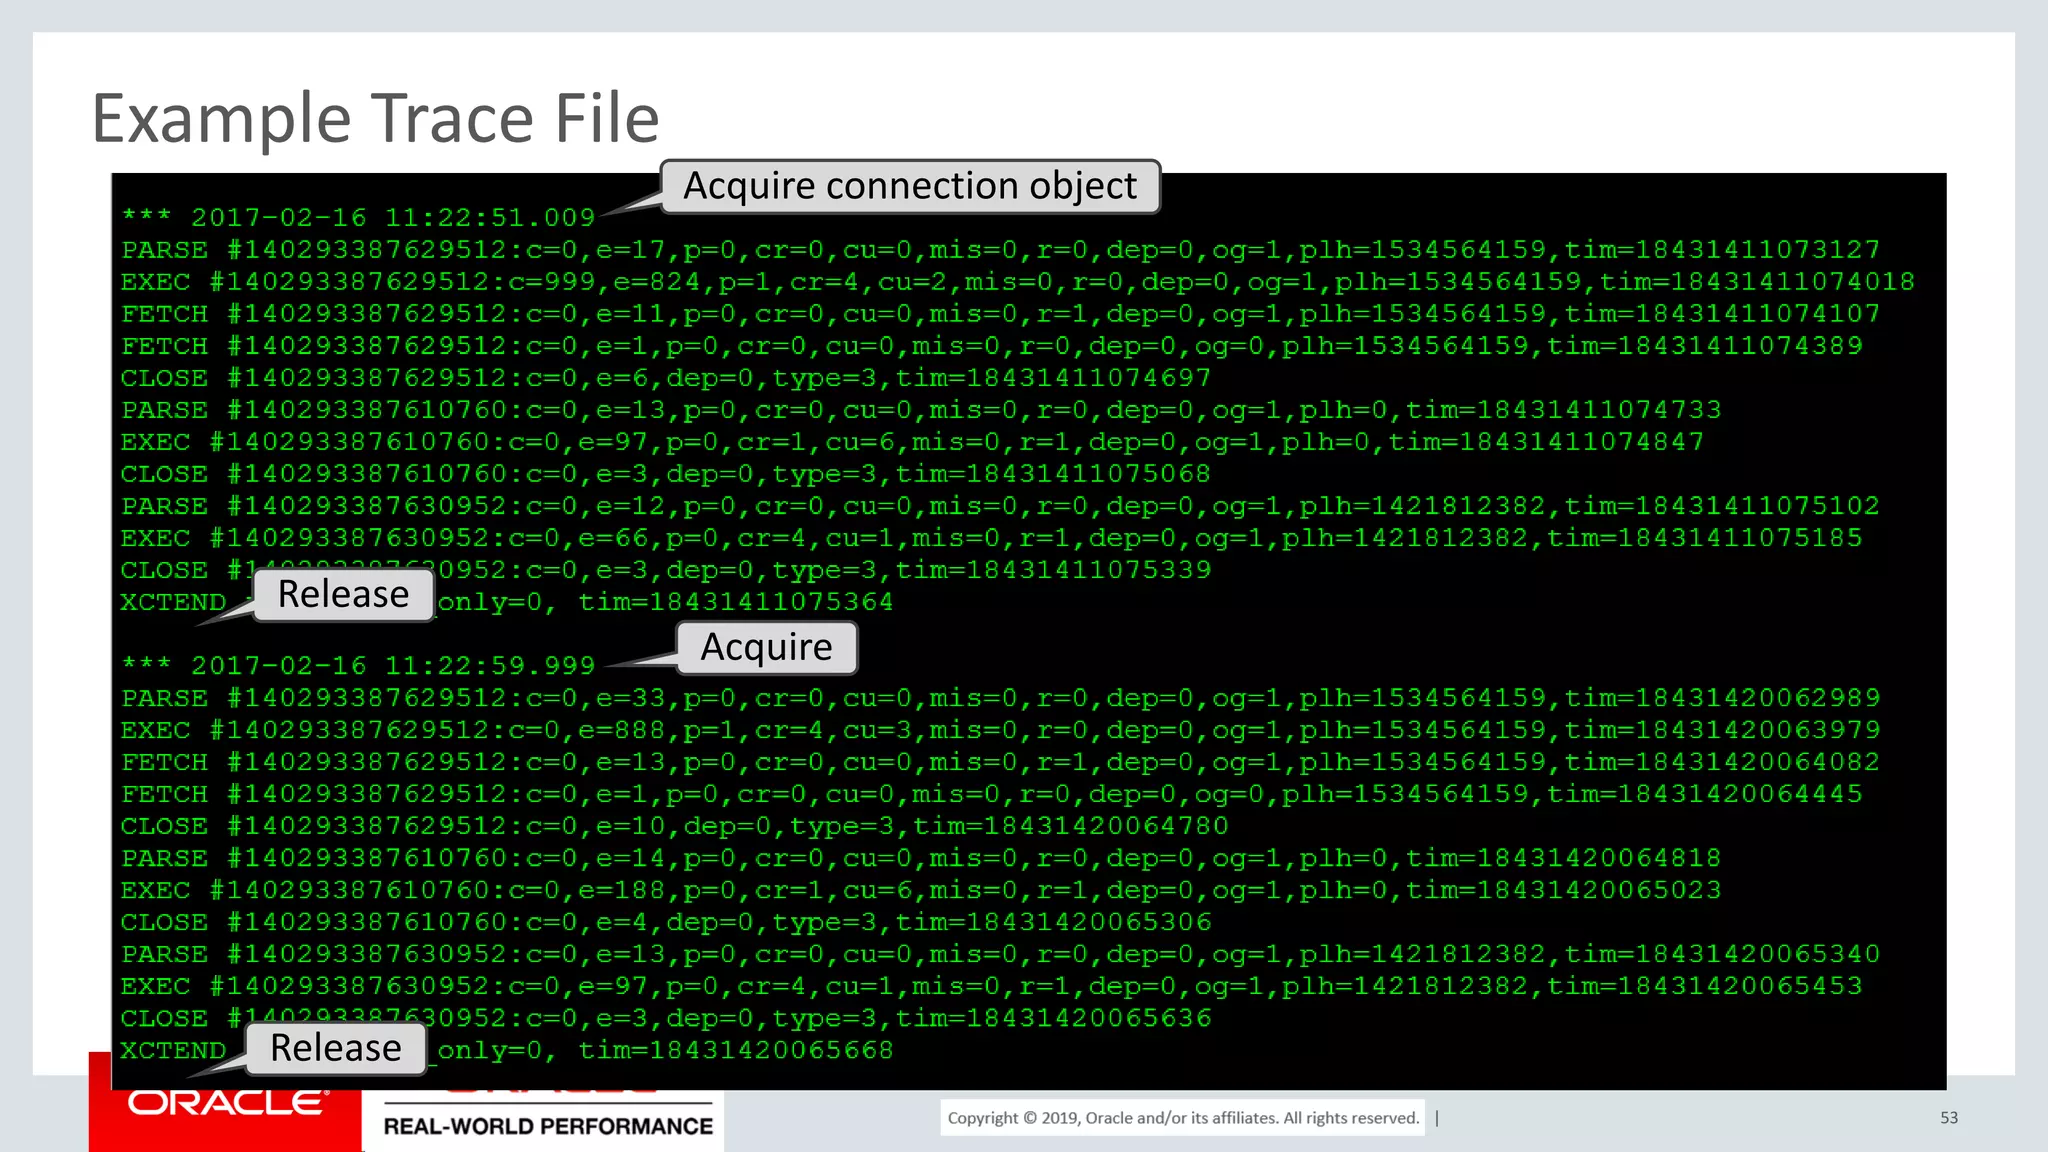
Task: Click the timestamp "2017-02-16 11:22:59.999"
Action: coord(392,665)
